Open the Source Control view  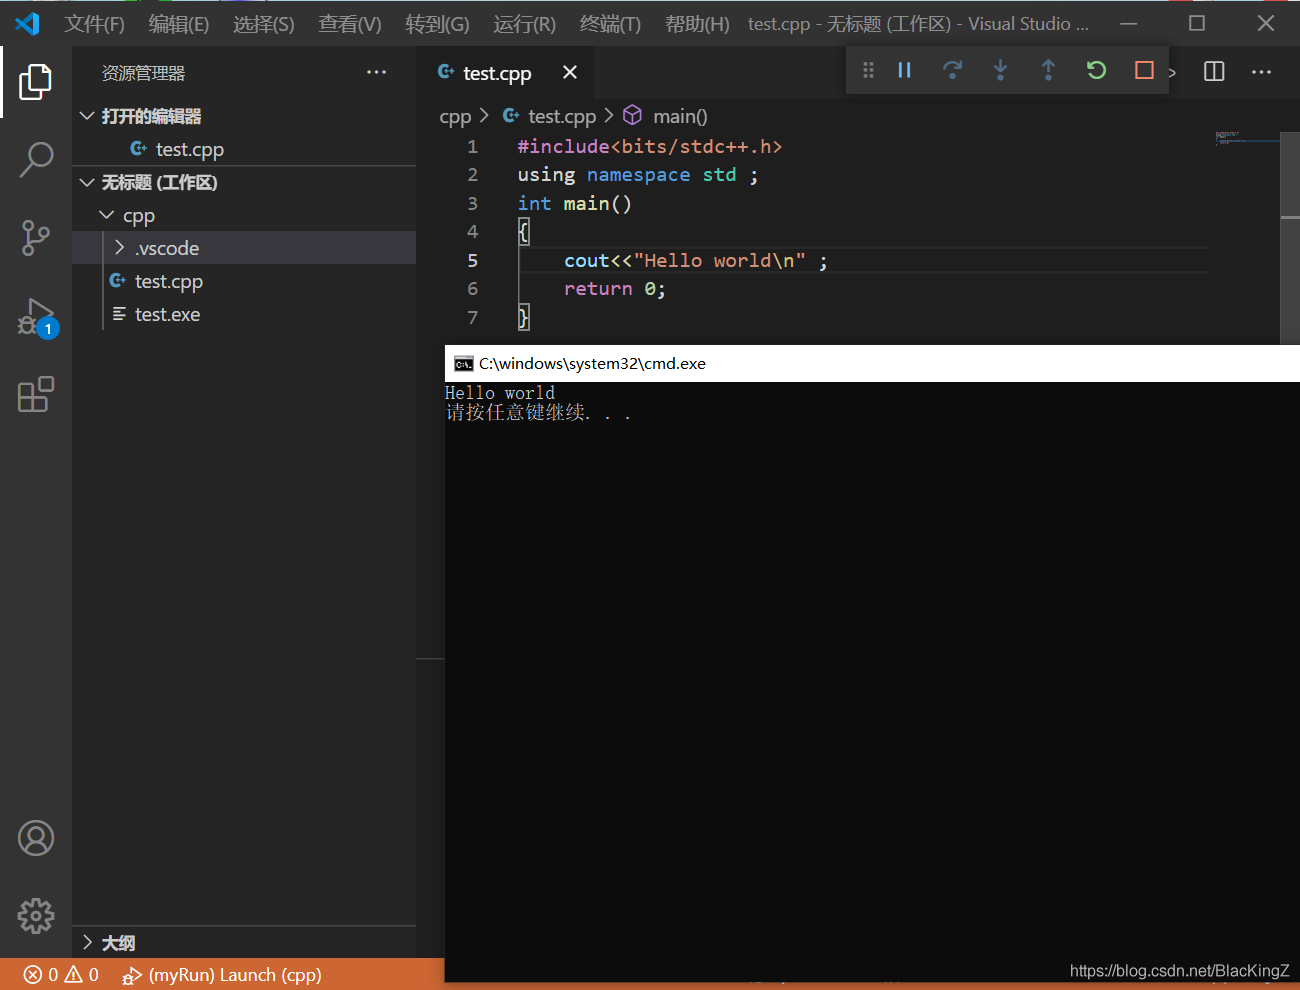coord(36,238)
